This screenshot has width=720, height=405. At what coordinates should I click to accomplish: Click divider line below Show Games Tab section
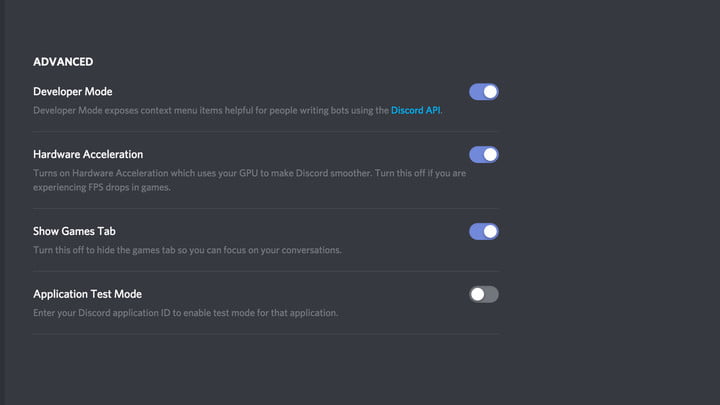click(x=265, y=271)
